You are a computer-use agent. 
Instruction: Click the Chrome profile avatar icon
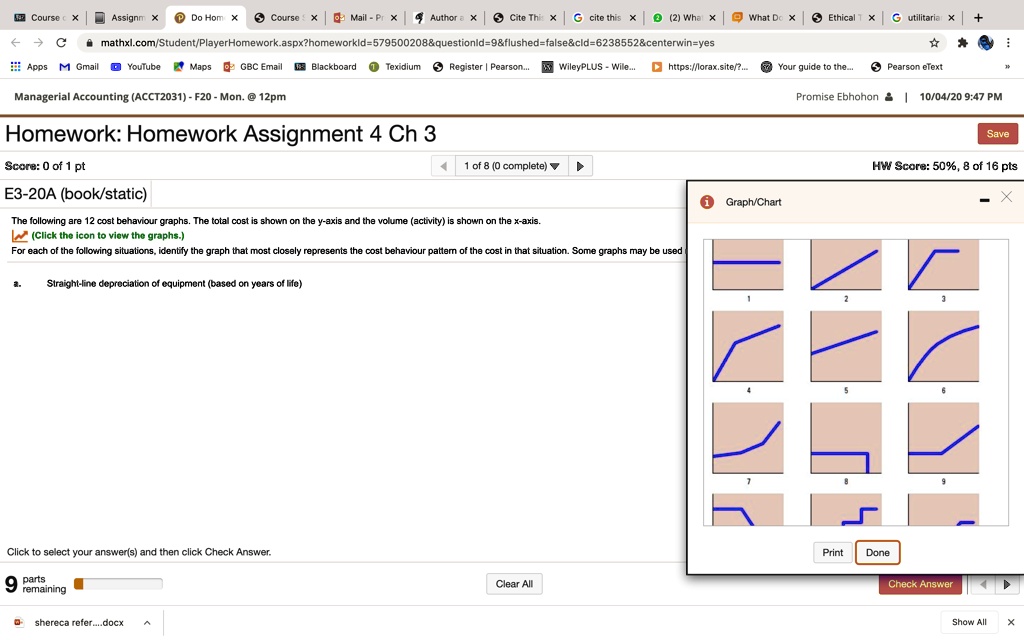(x=985, y=42)
